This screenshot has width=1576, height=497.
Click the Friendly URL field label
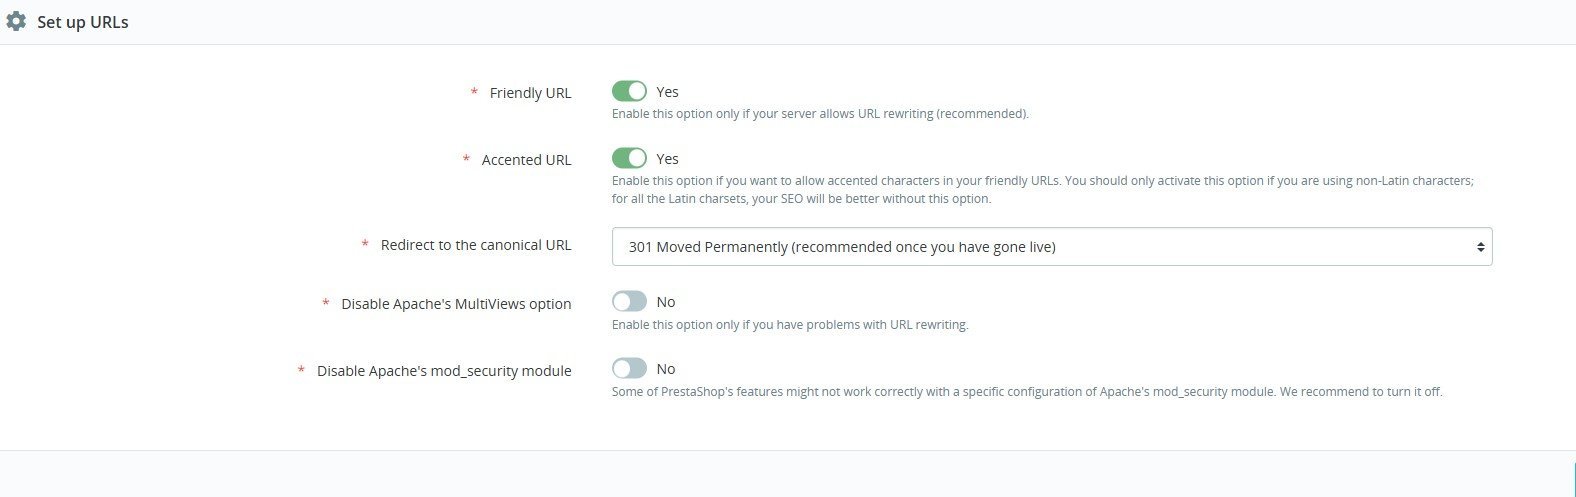[x=530, y=93]
